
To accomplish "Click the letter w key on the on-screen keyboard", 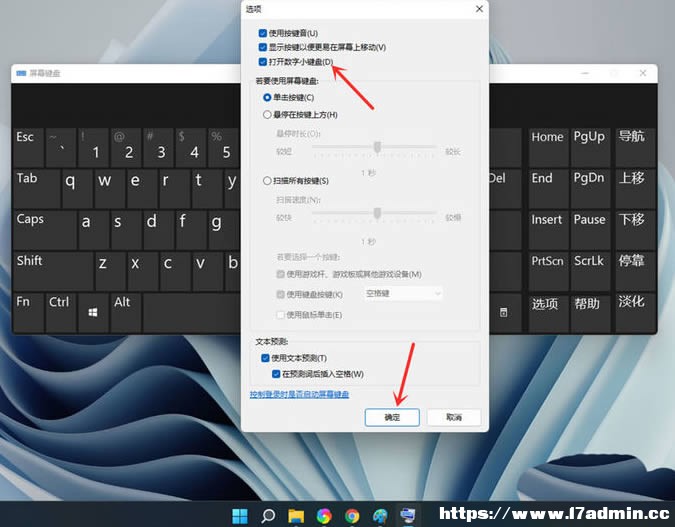I will pyautogui.click(x=110, y=189).
